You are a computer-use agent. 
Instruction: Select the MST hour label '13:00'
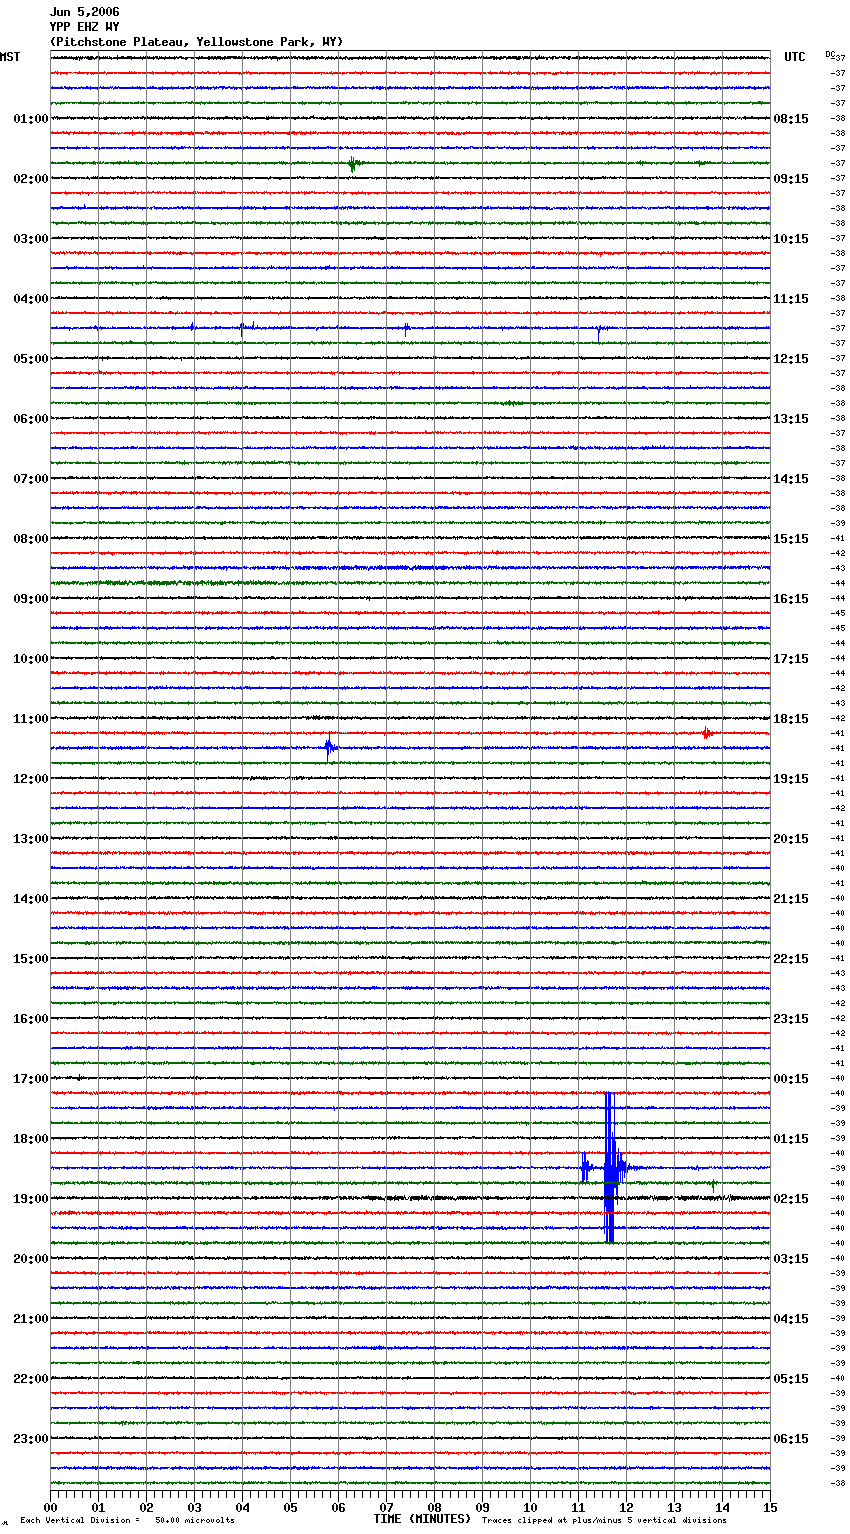point(31,839)
